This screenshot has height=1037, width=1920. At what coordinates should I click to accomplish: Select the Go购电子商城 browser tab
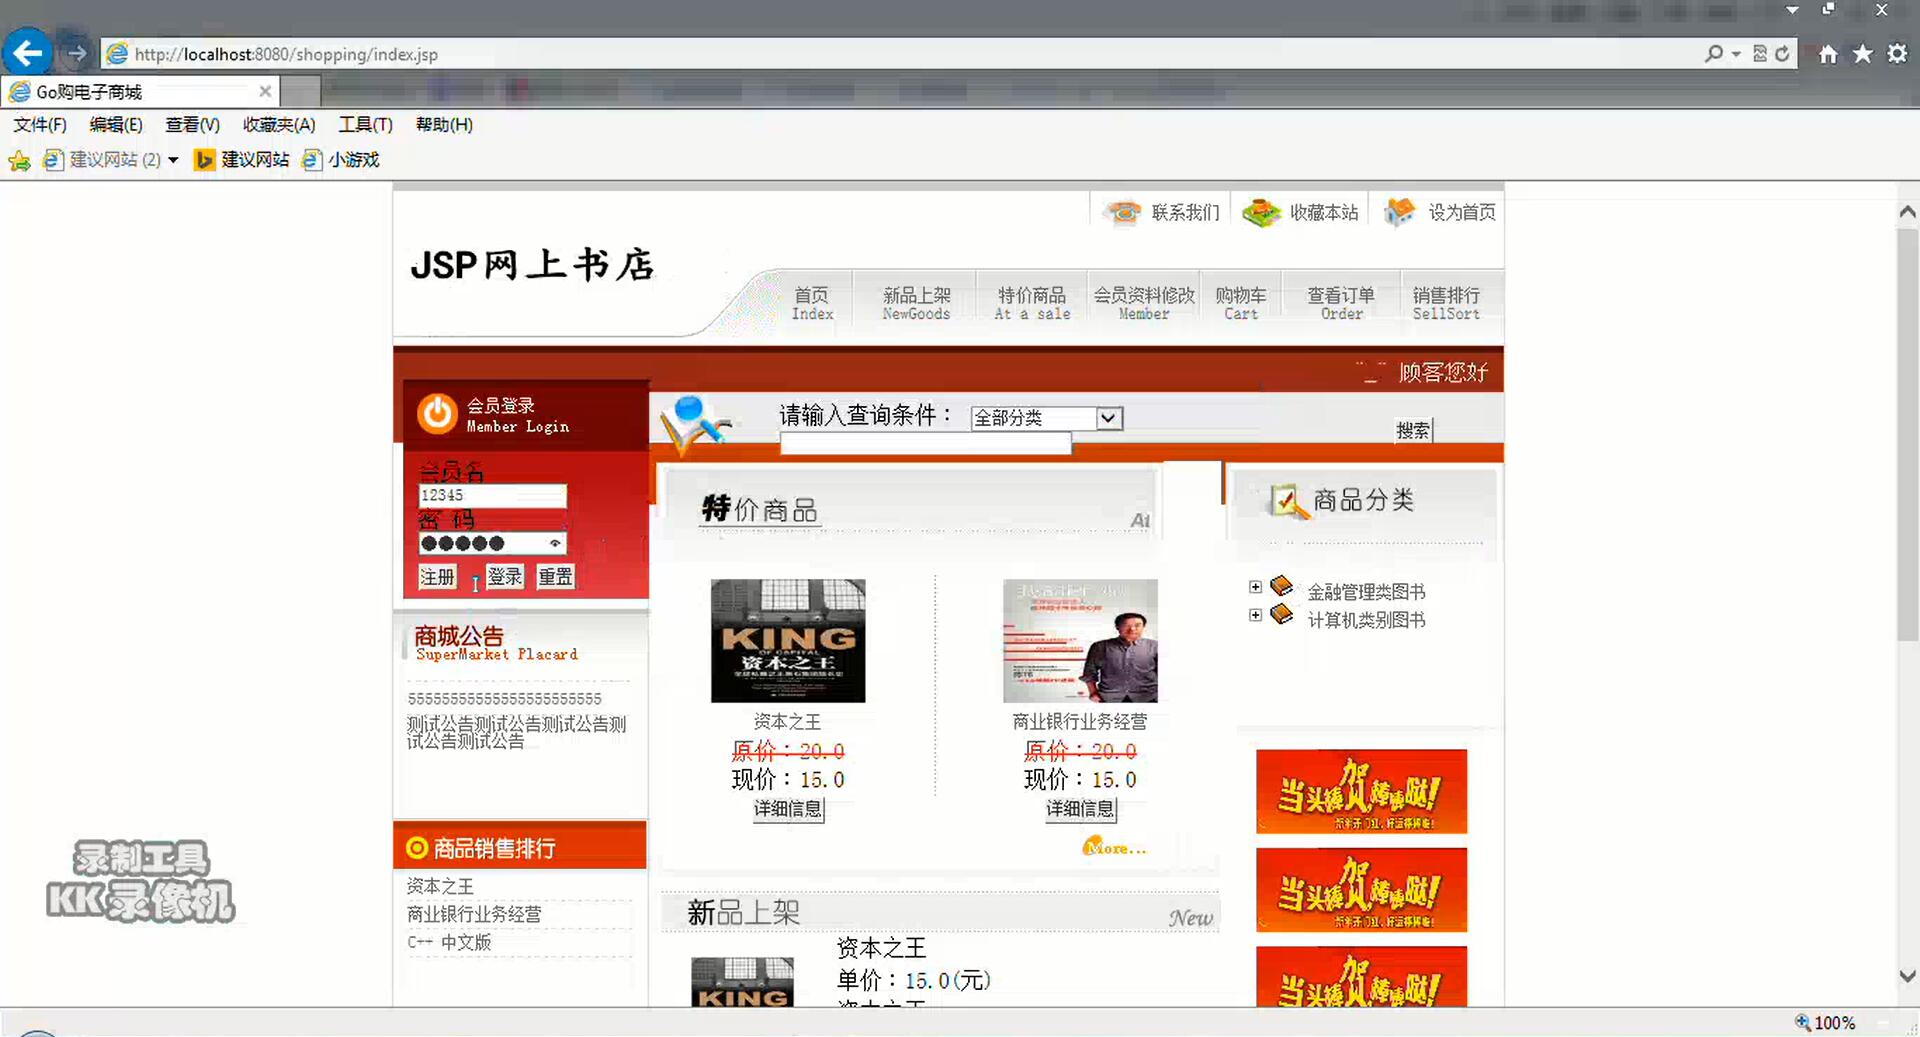pyautogui.click(x=140, y=92)
